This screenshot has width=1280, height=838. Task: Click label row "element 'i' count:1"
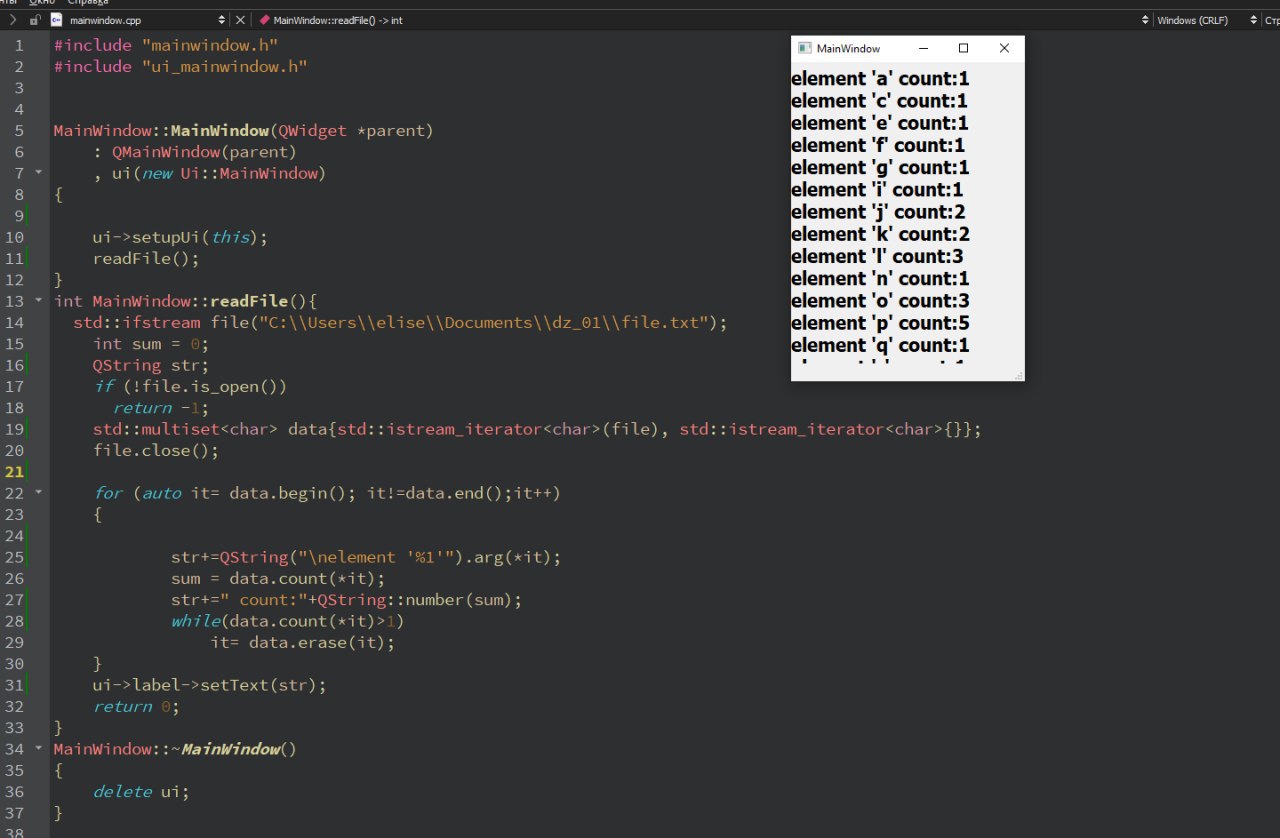[877, 190]
